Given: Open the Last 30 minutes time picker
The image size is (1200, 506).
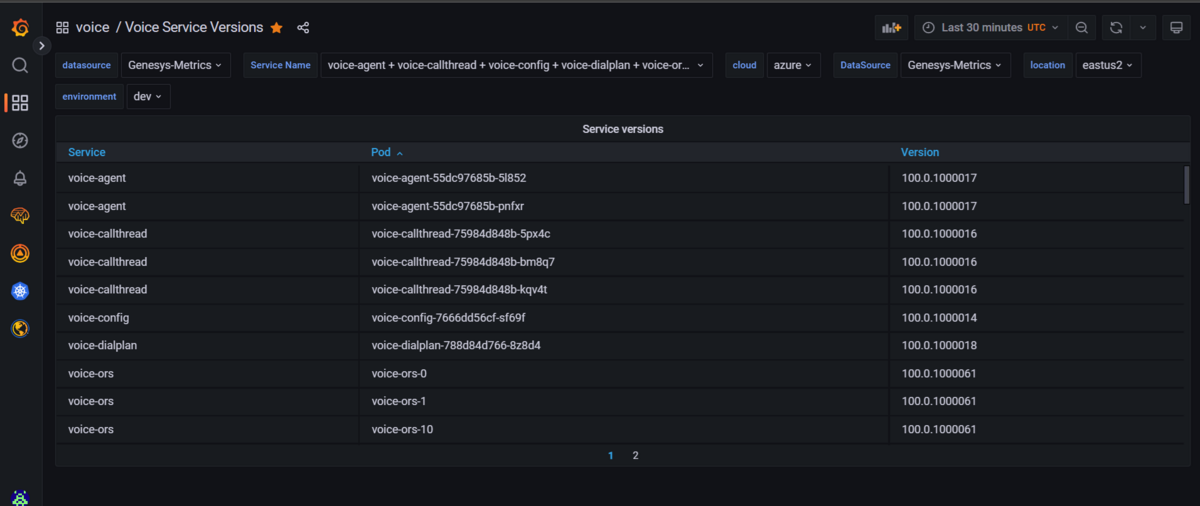Looking at the screenshot, I should coord(990,28).
